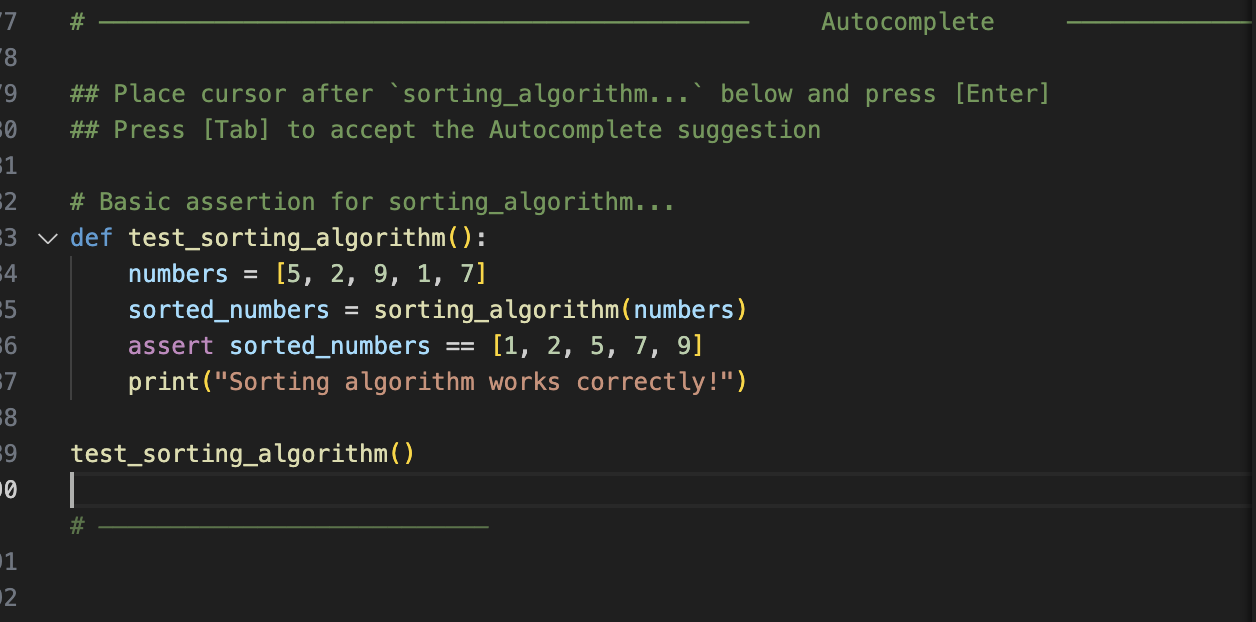Click the "[Tab]" word in the comment
Viewport: 1256px width, 622px height.
(x=236, y=130)
